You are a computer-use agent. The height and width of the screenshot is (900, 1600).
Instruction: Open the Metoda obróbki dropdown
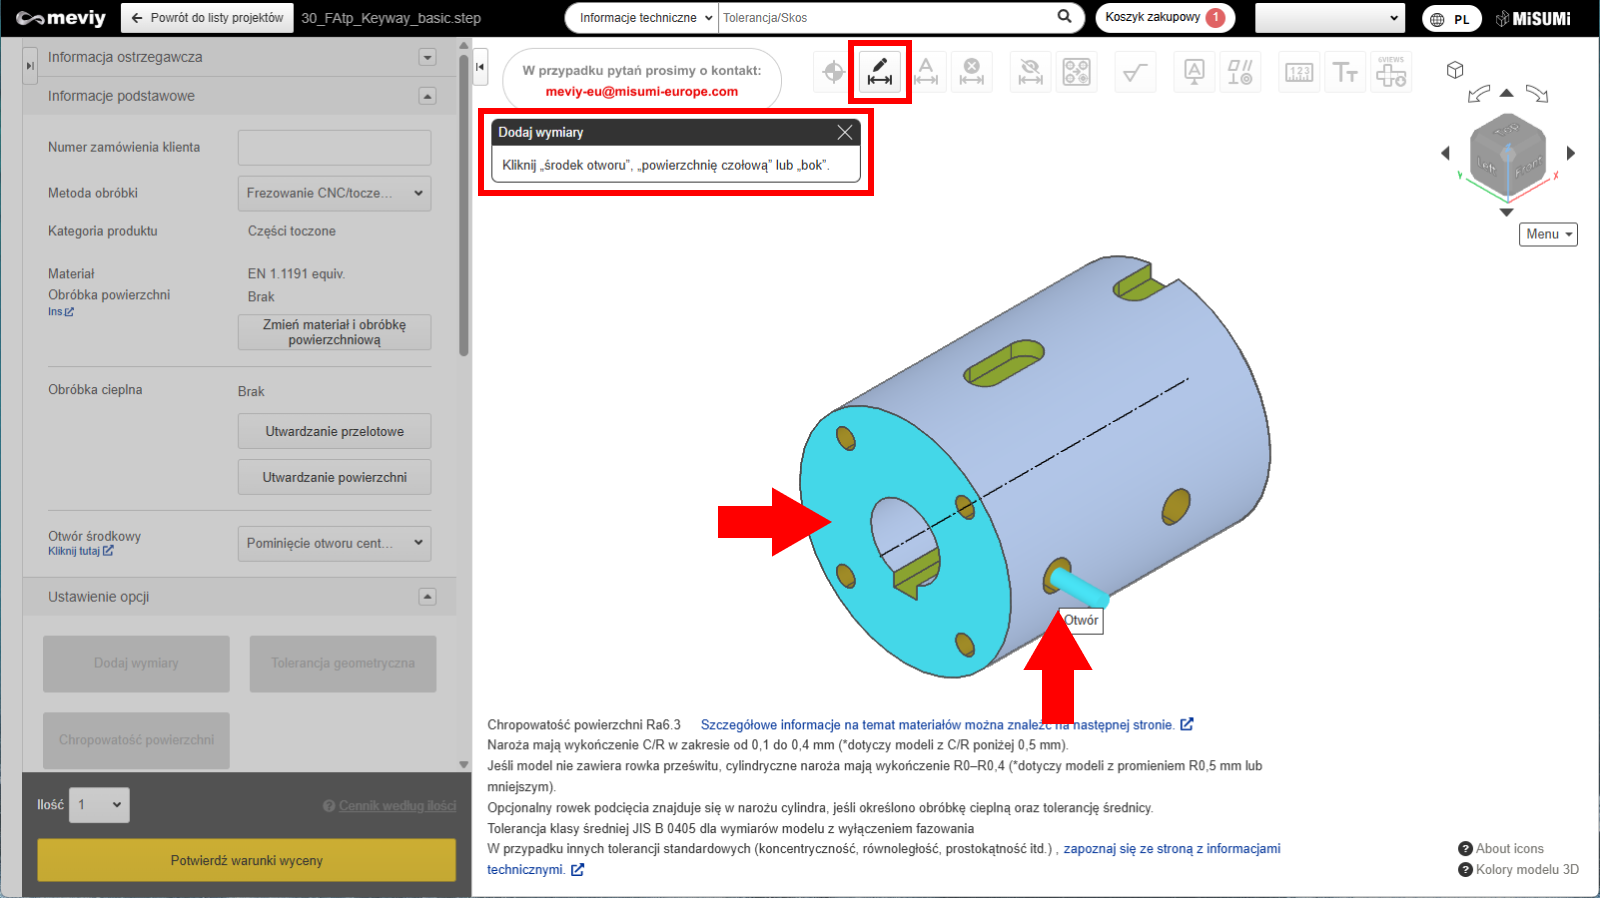tap(334, 193)
